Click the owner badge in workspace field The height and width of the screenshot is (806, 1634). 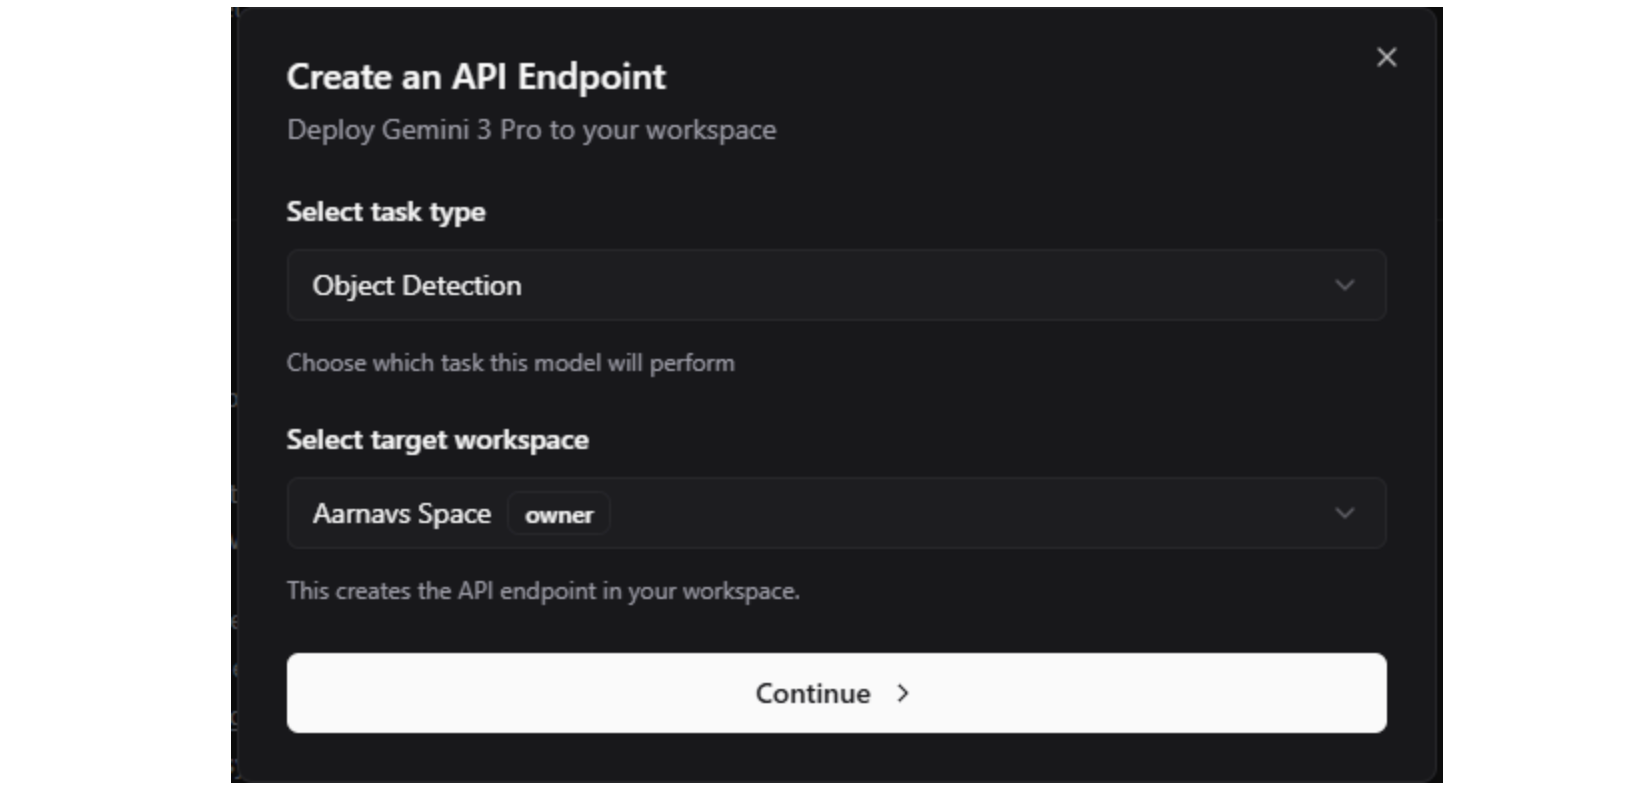pos(559,514)
